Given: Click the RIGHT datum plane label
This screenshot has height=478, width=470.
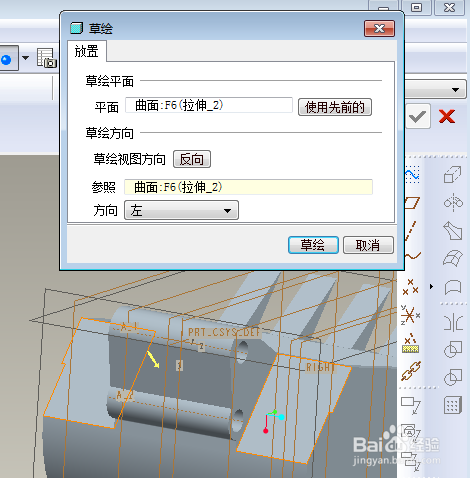Looking at the screenshot, I should coord(320,367).
